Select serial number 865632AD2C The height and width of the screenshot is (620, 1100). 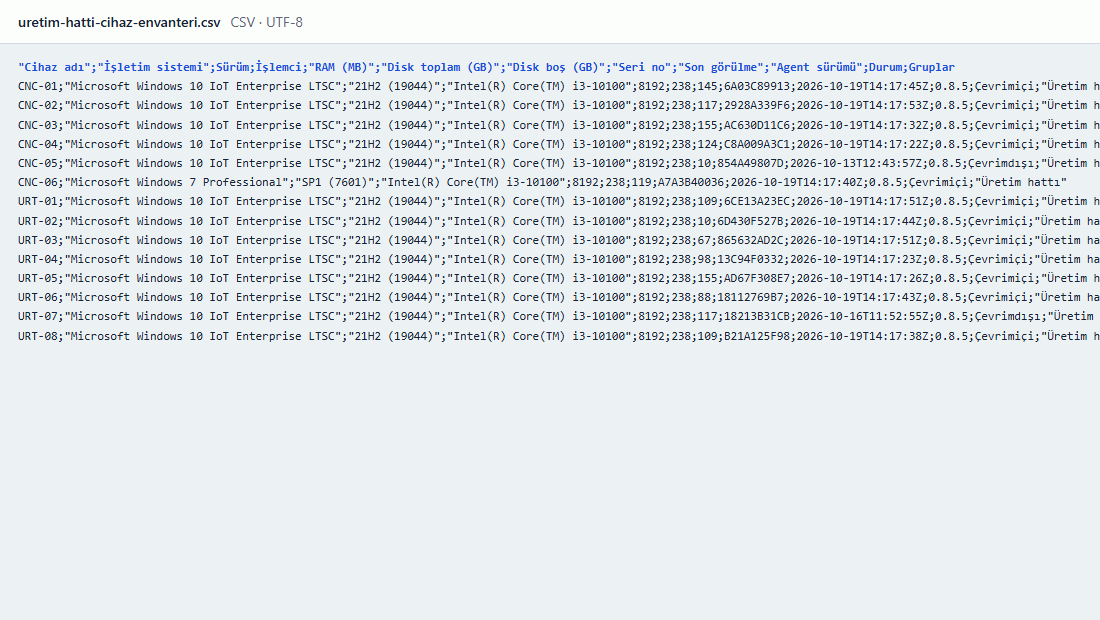pos(751,240)
